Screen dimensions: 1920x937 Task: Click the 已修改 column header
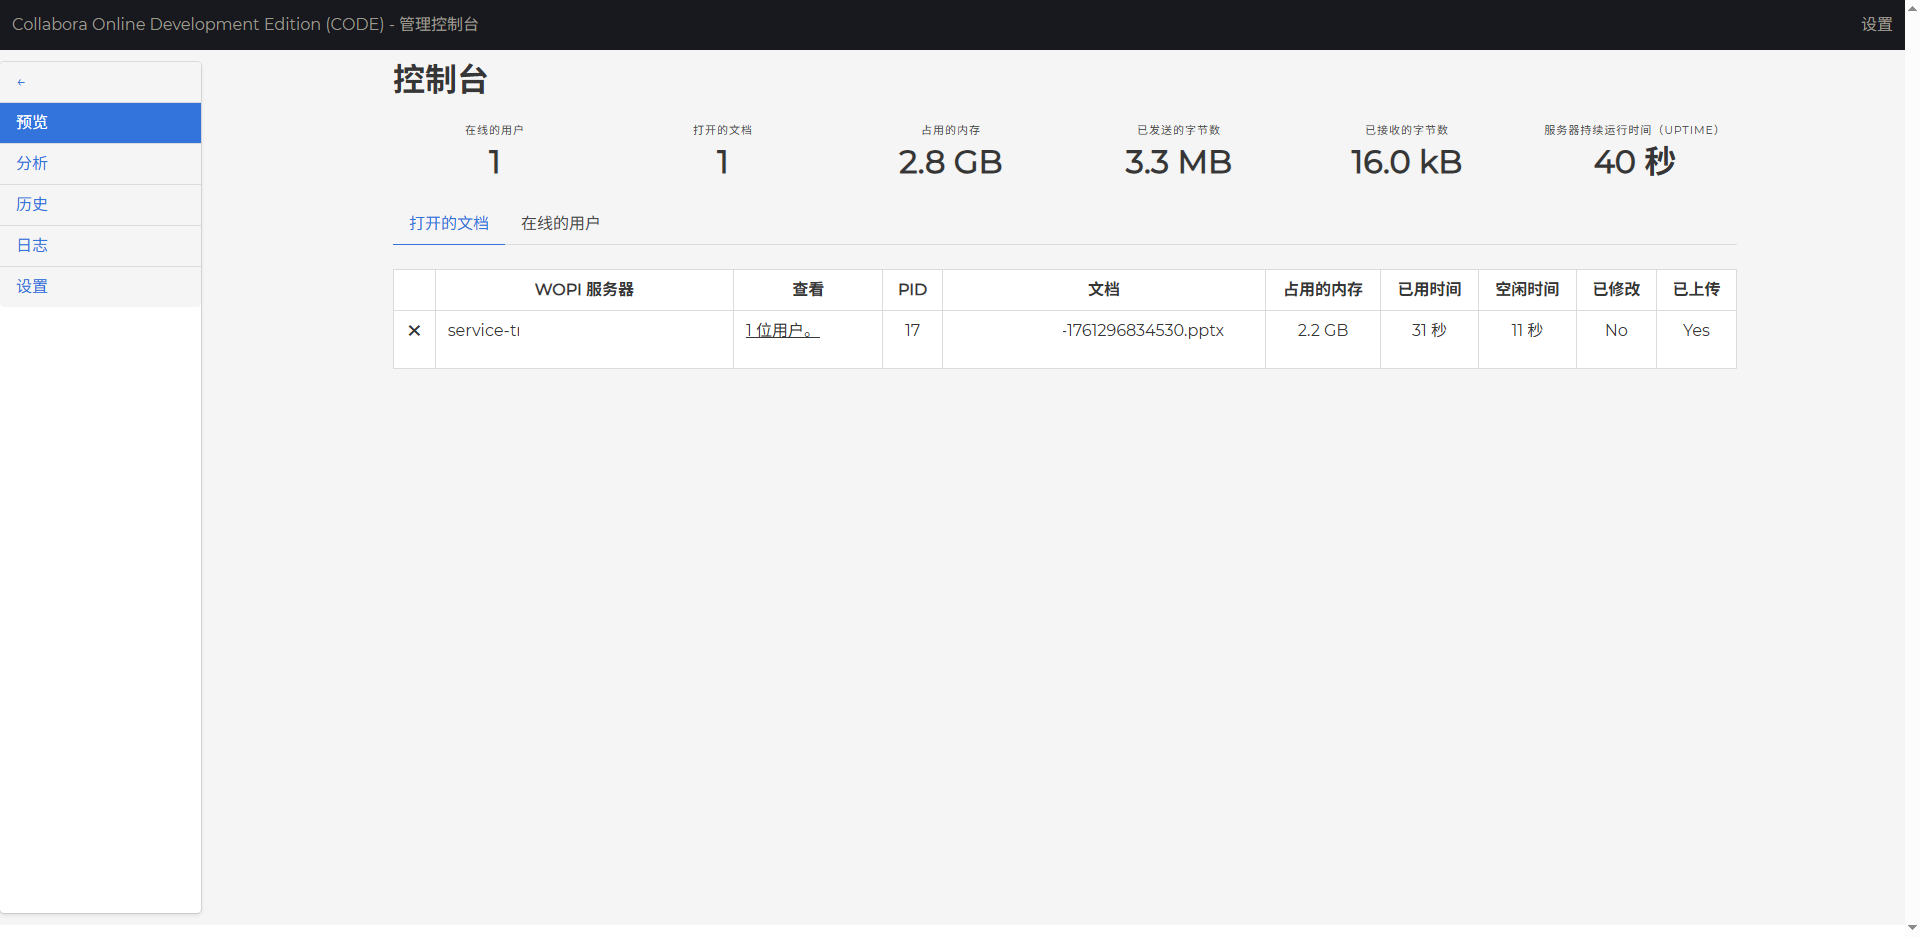pos(1616,290)
